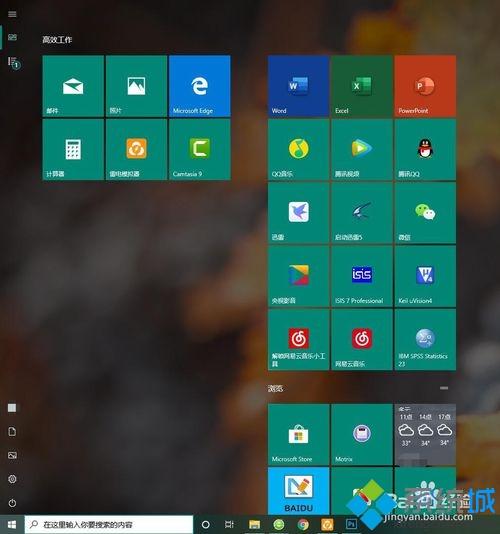This screenshot has width=500, height=534.
Task: Click the Windows Start button
Action: pyautogui.click(x=12, y=524)
